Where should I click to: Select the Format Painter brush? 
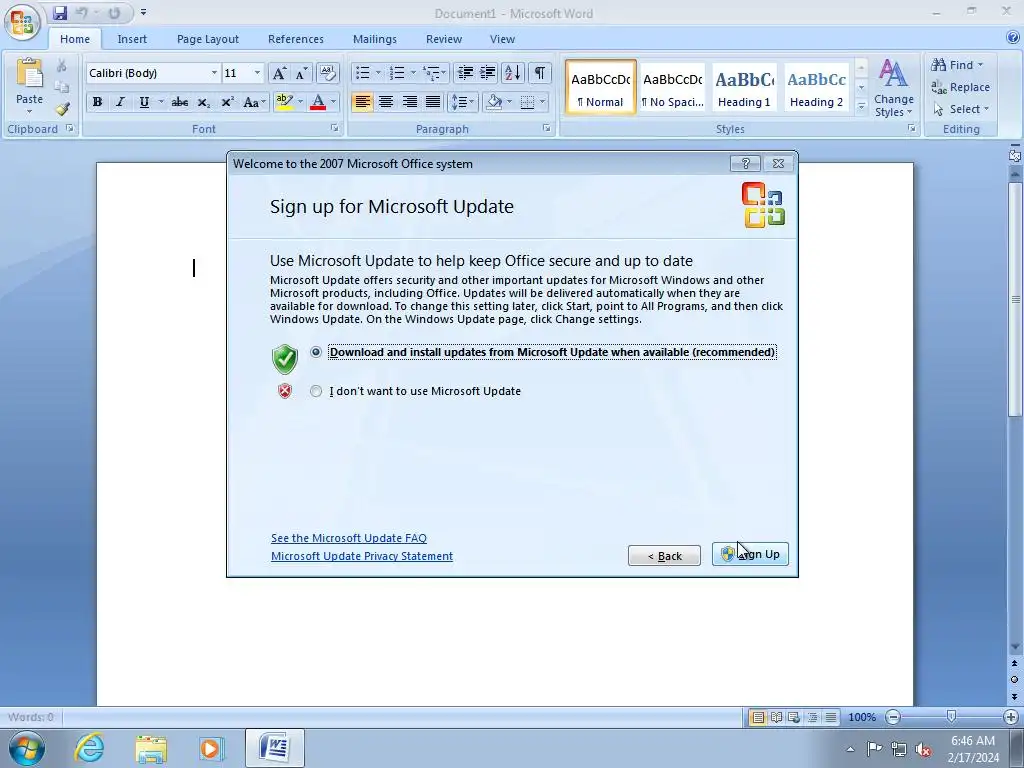tap(63, 108)
